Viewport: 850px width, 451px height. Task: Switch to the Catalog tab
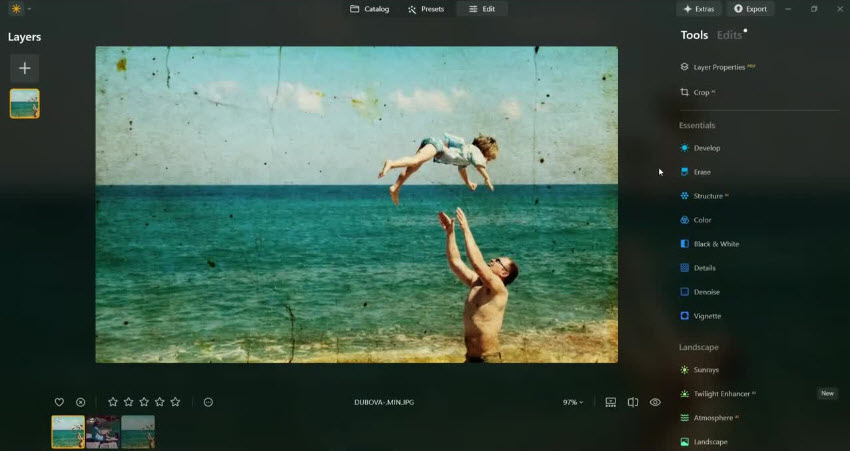[369, 9]
